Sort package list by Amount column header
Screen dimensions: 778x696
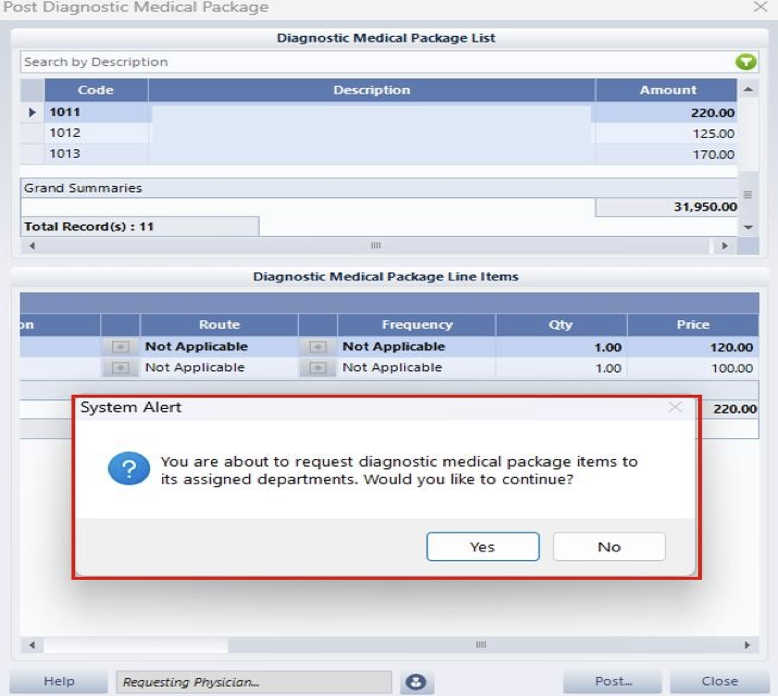[667, 90]
